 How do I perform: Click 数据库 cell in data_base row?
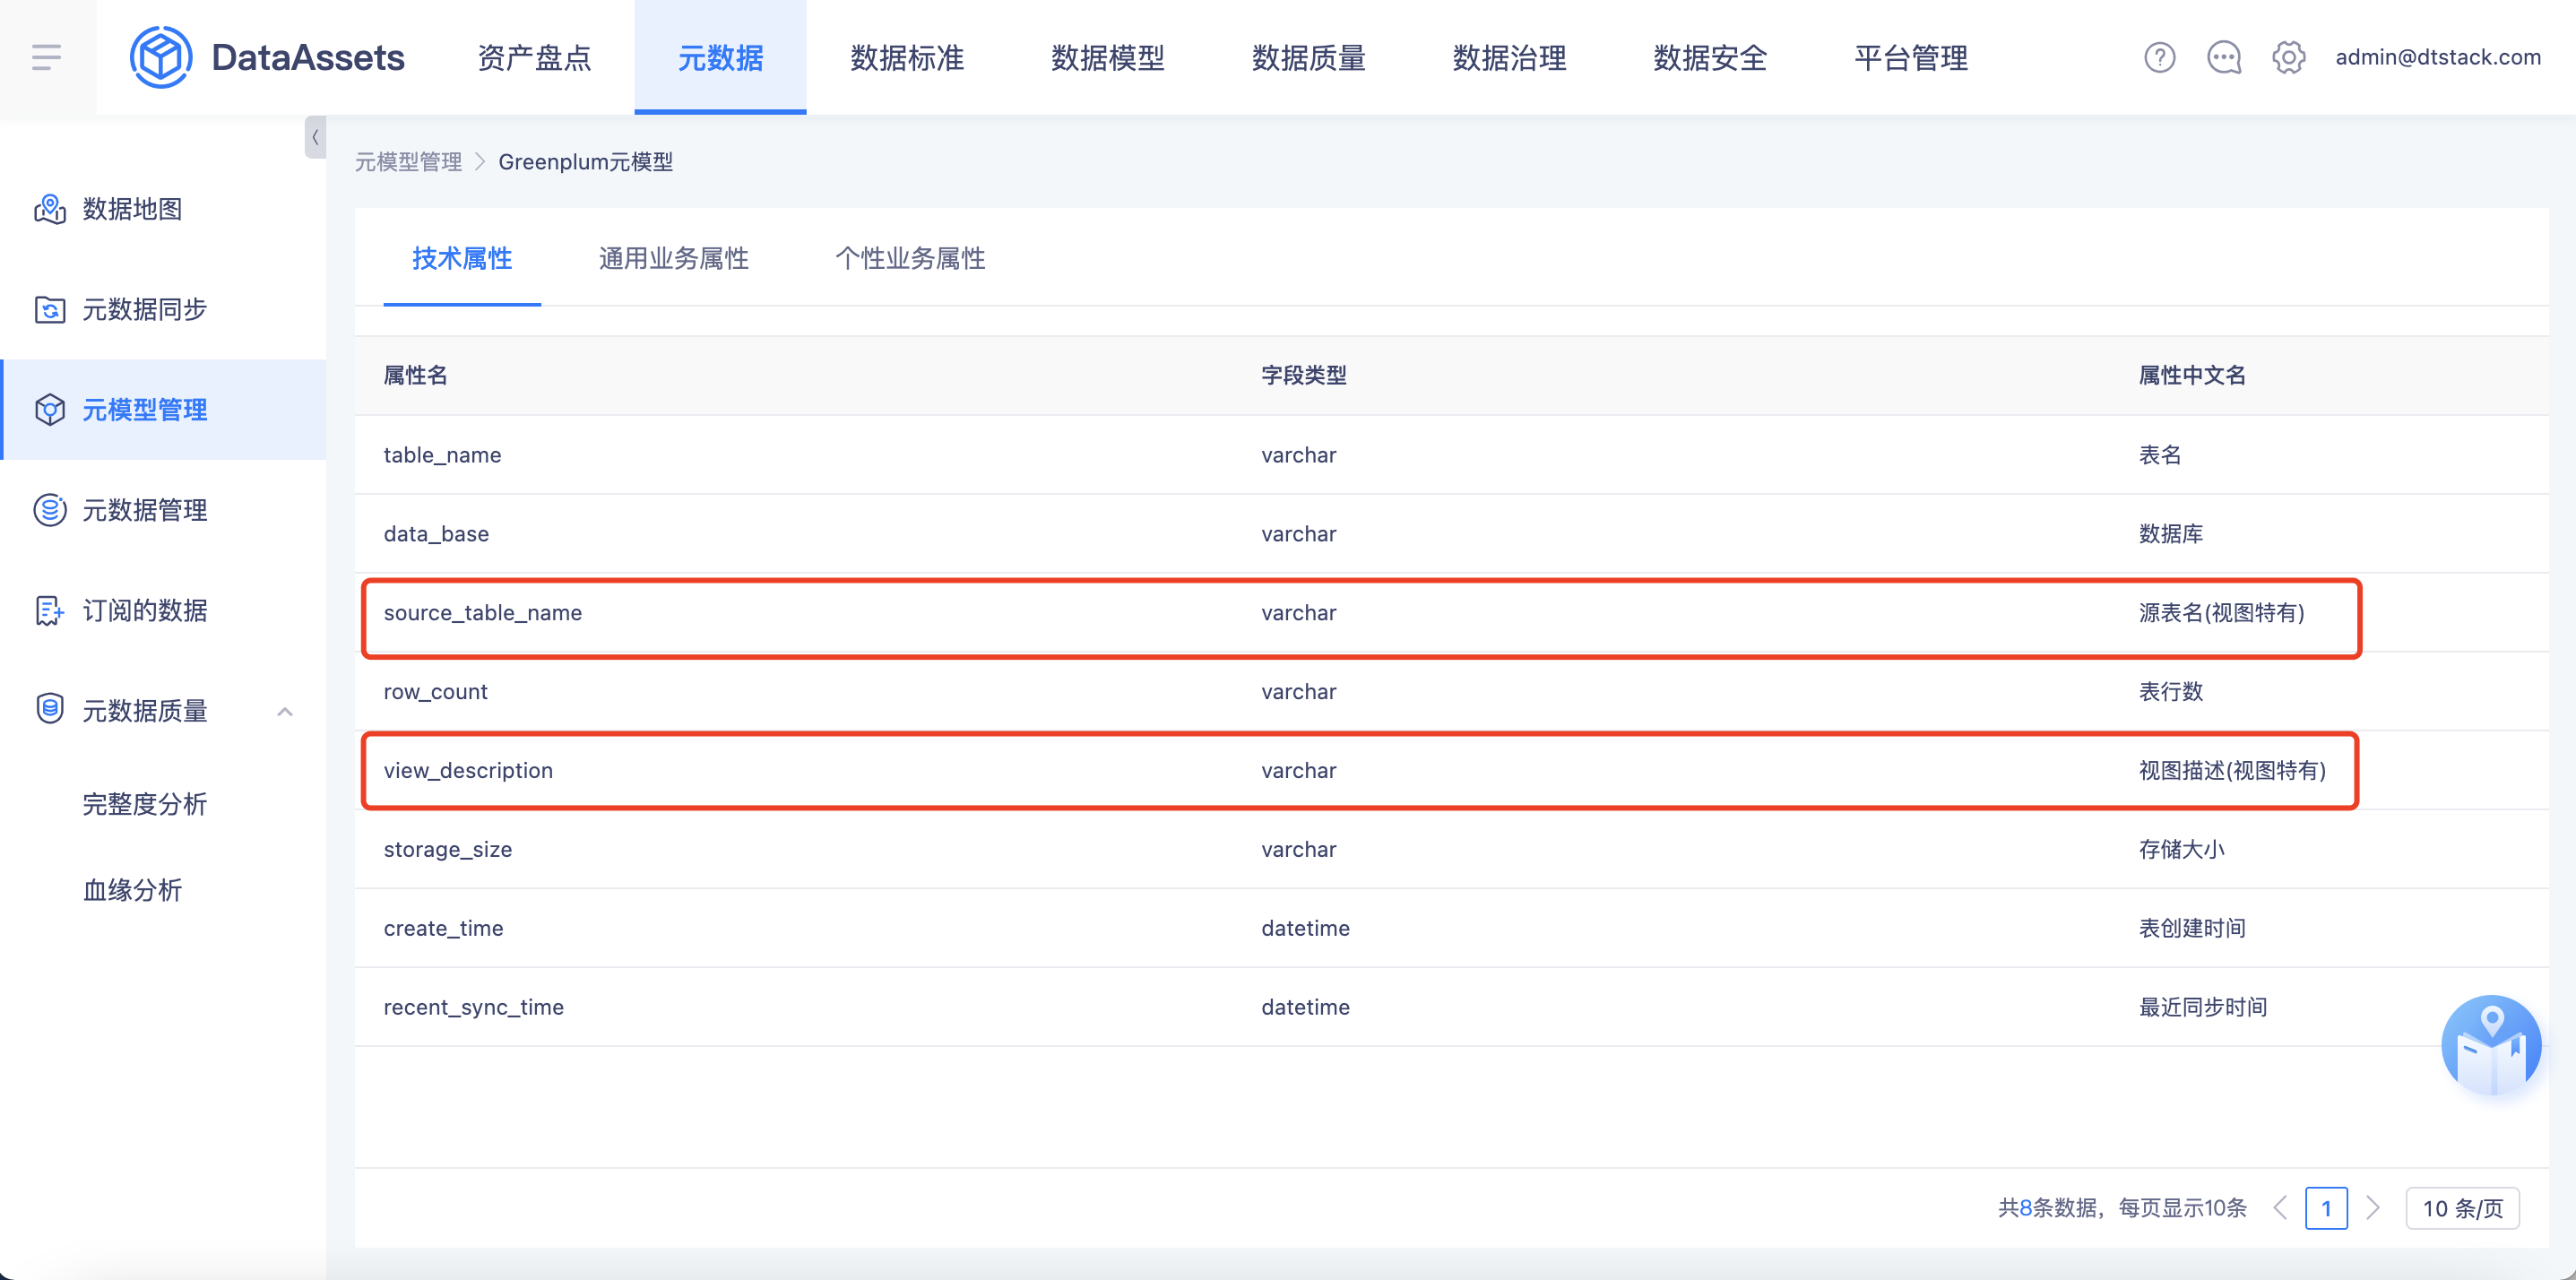click(x=2170, y=534)
